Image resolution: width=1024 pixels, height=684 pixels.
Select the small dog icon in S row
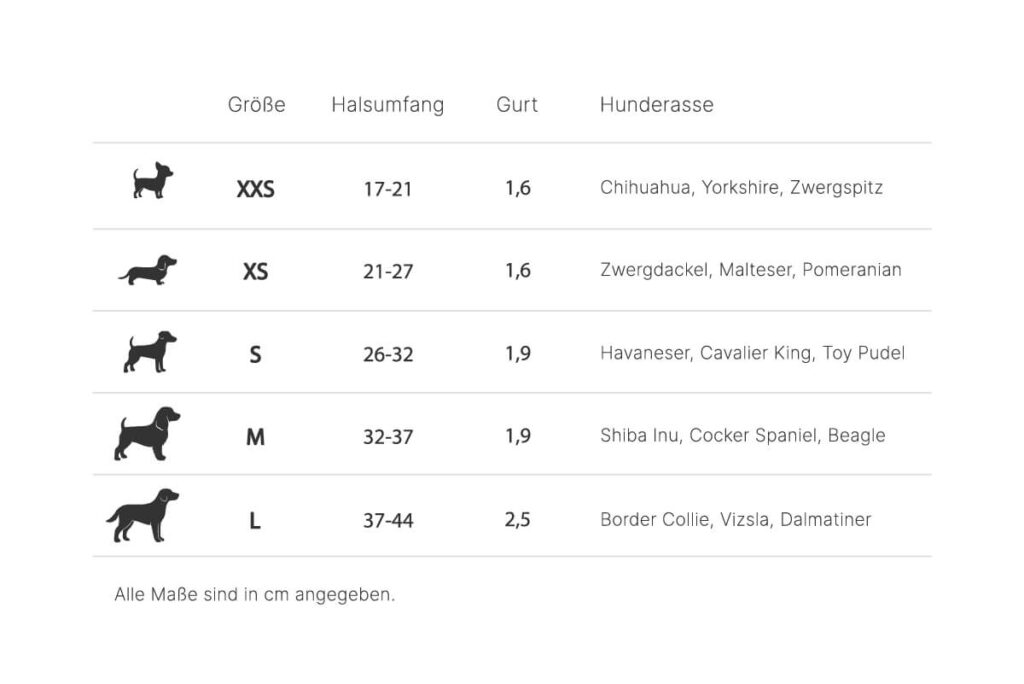(150, 351)
